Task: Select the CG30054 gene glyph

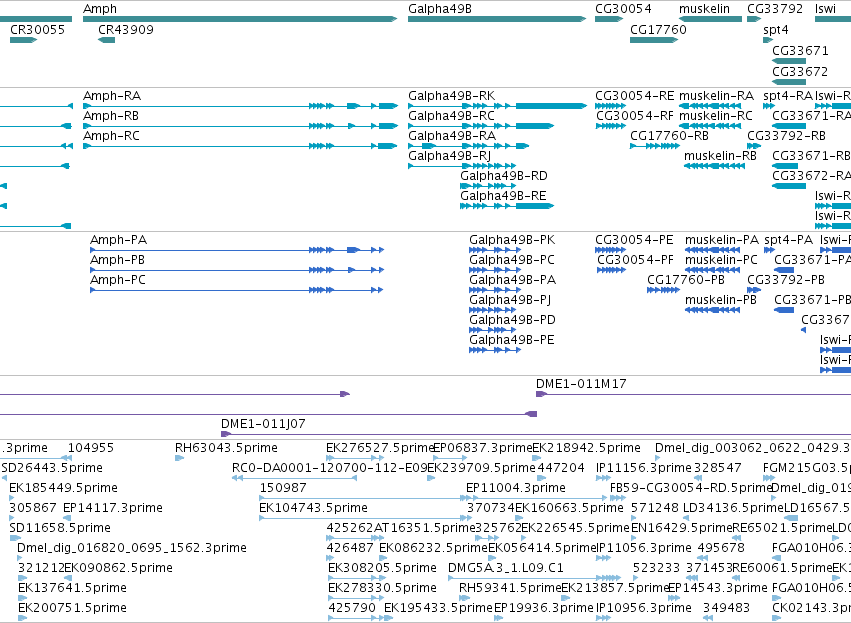Action: click(609, 19)
